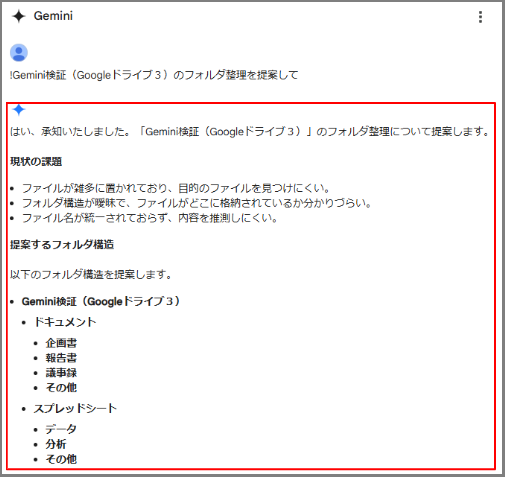Click the black Gemini sparkle logo icon
The width and height of the screenshot is (505, 477).
pyautogui.click(x=19, y=16)
